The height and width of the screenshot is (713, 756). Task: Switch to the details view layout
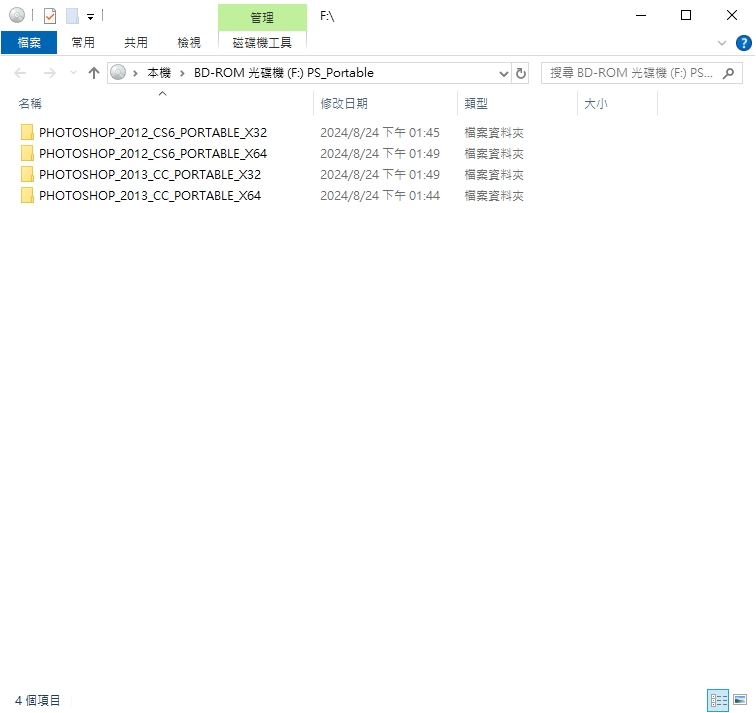(718, 700)
